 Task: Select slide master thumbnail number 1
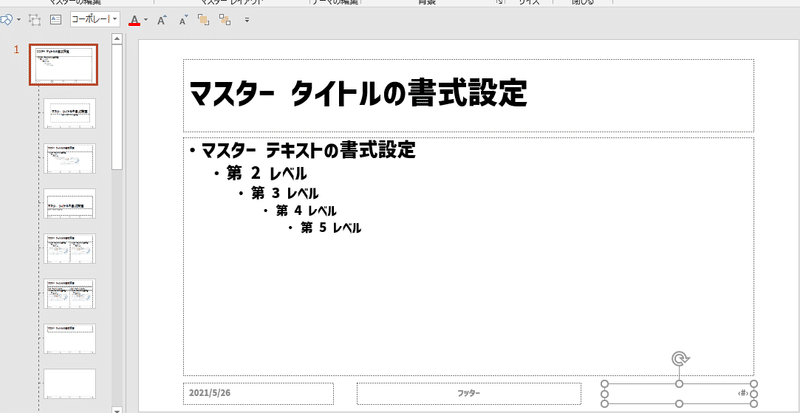pyautogui.click(x=63, y=64)
